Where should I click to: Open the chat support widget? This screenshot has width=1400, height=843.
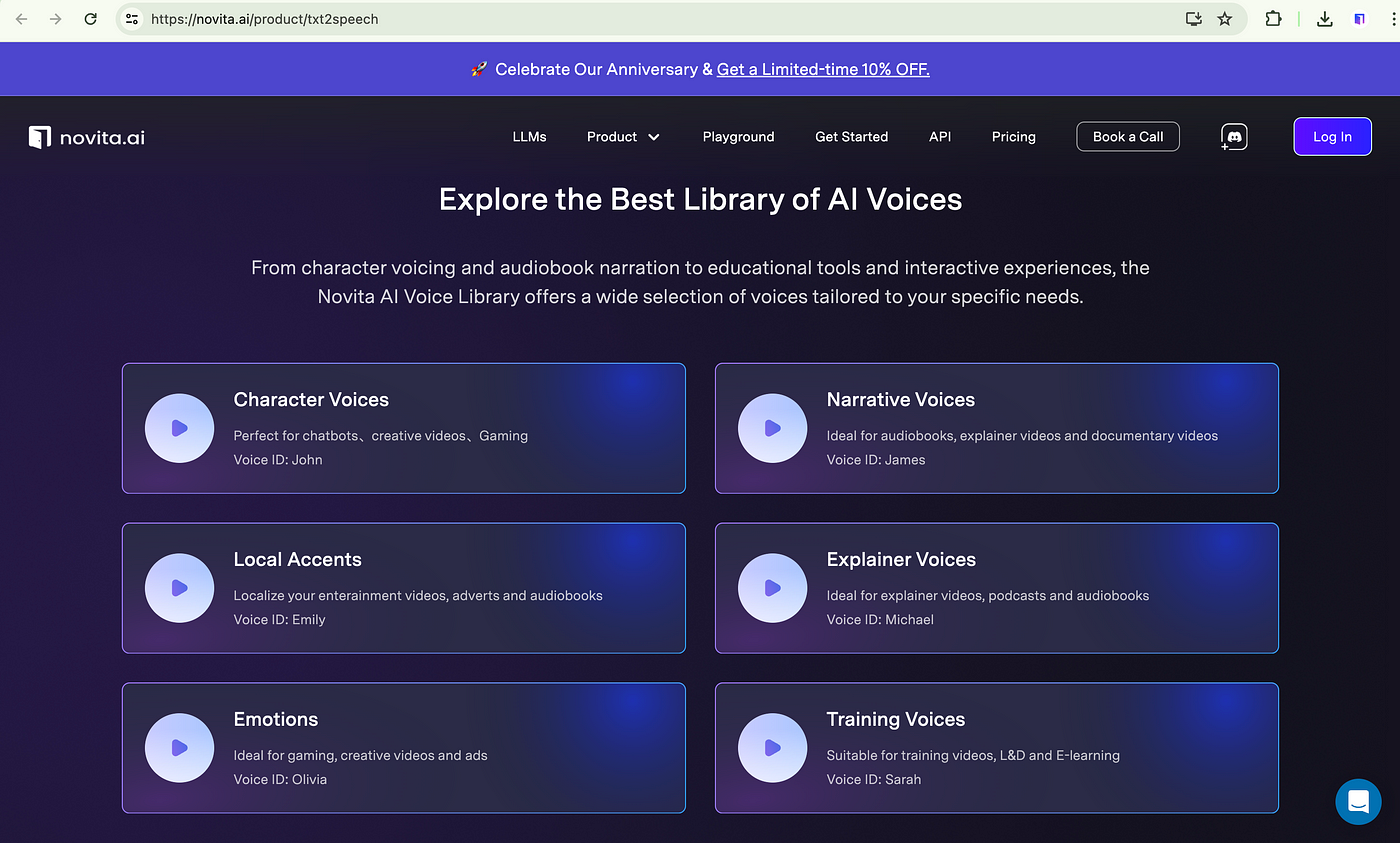[x=1358, y=801]
